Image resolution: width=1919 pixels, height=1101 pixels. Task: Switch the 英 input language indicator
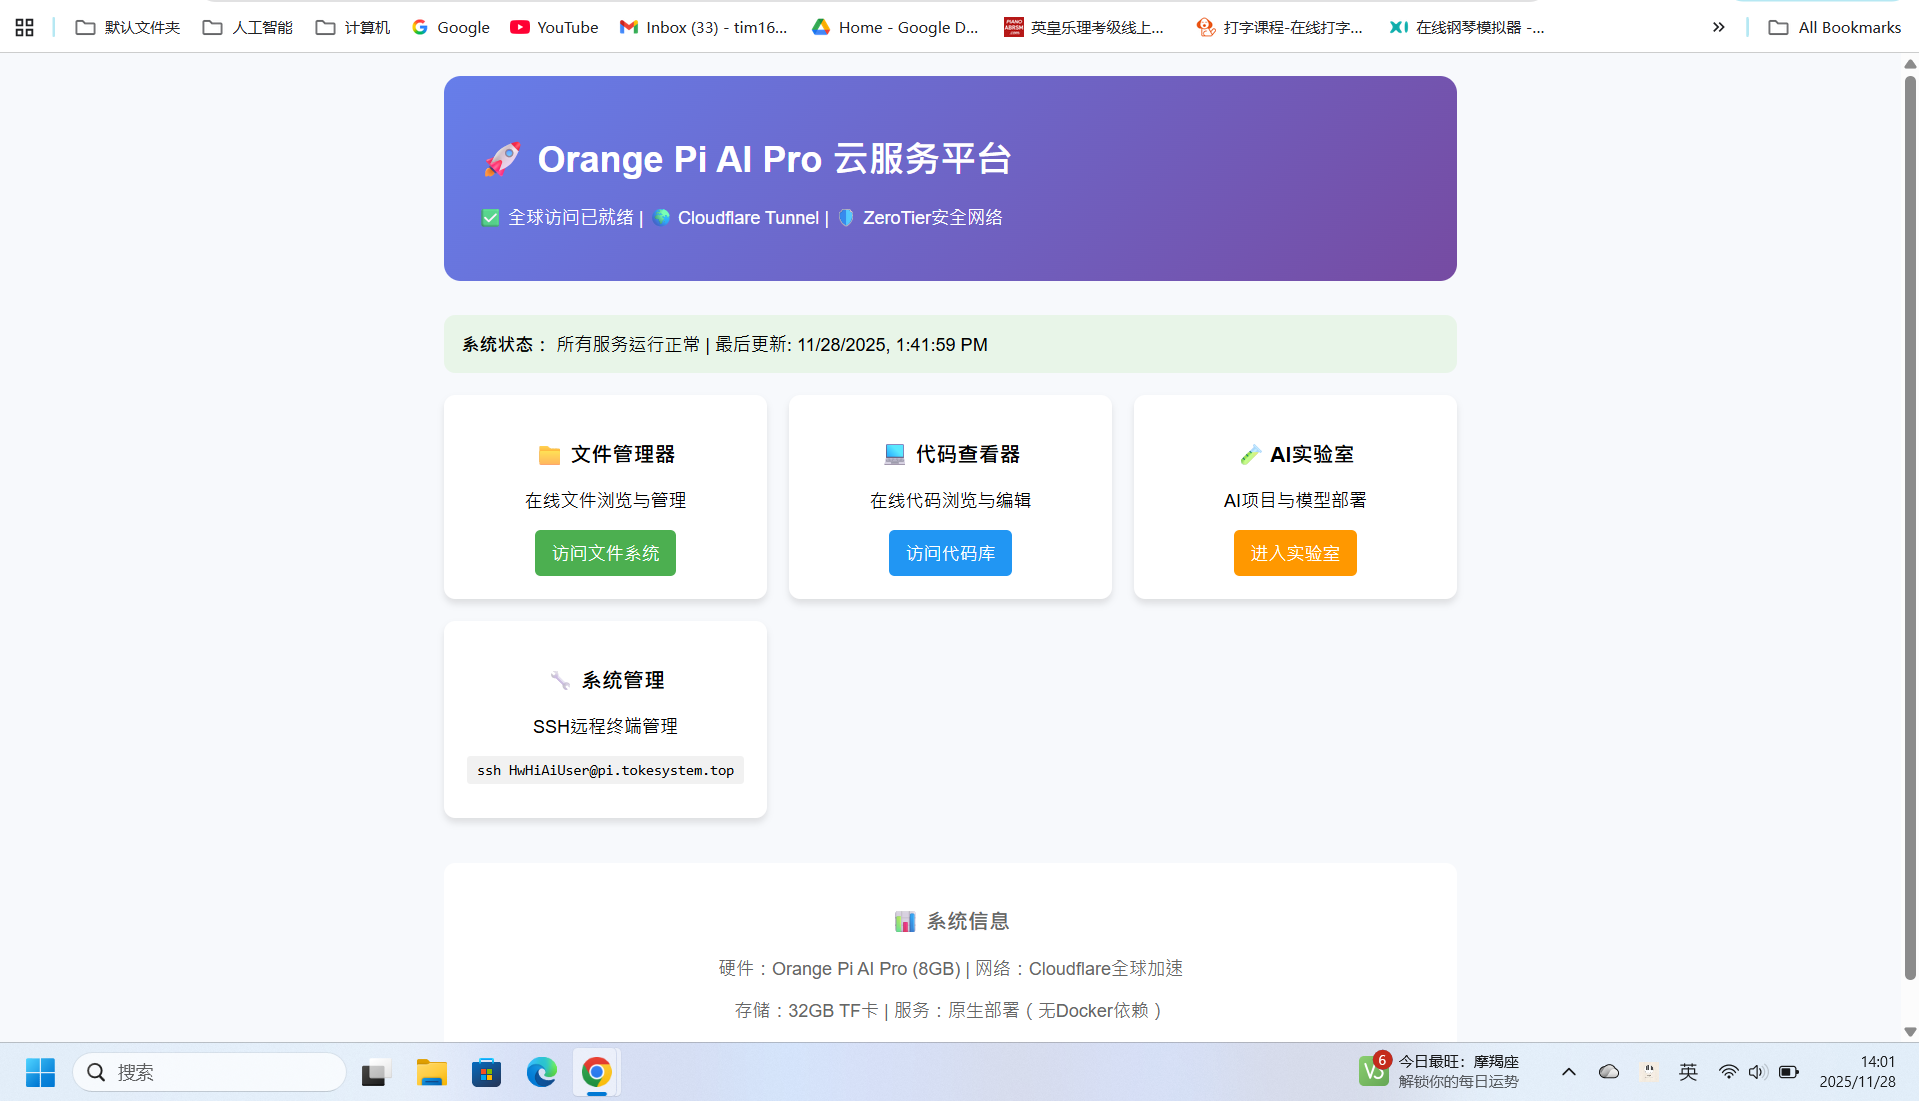(x=1688, y=1072)
